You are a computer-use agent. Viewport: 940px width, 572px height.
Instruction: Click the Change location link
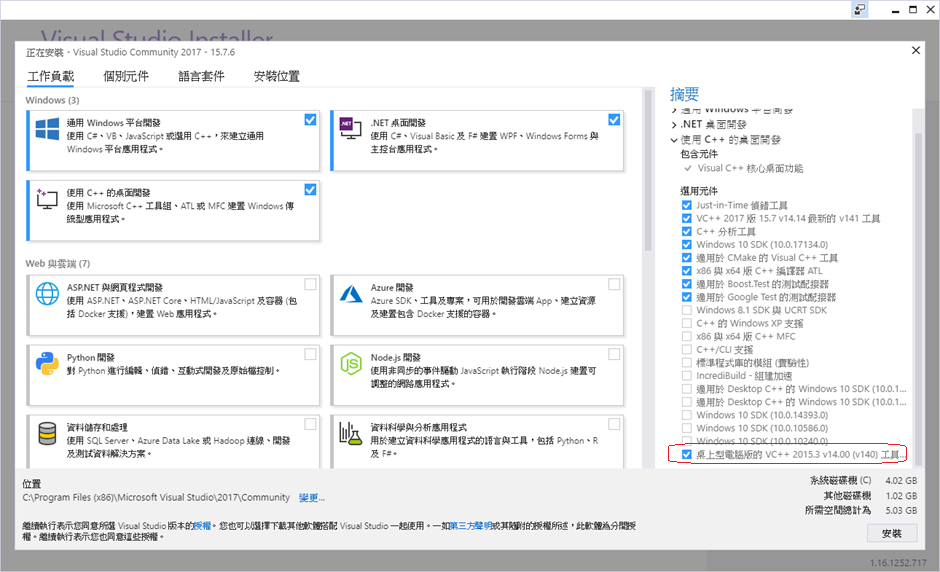312,498
